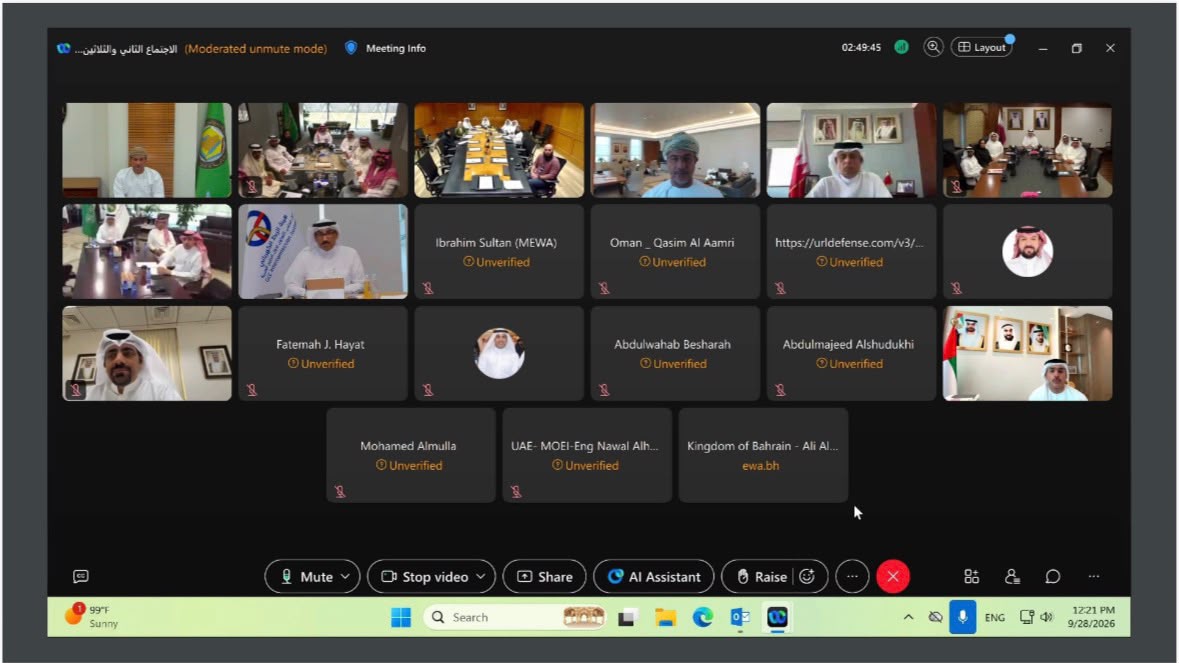Open the Participants panel icon
The height and width of the screenshot is (663, 1179).
pyautogui.click(x=1012, y=577)
